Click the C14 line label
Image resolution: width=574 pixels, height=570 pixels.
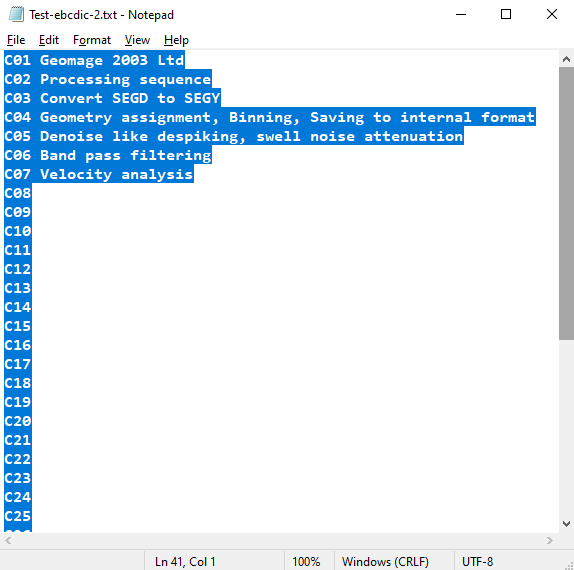tap(18, 307)
